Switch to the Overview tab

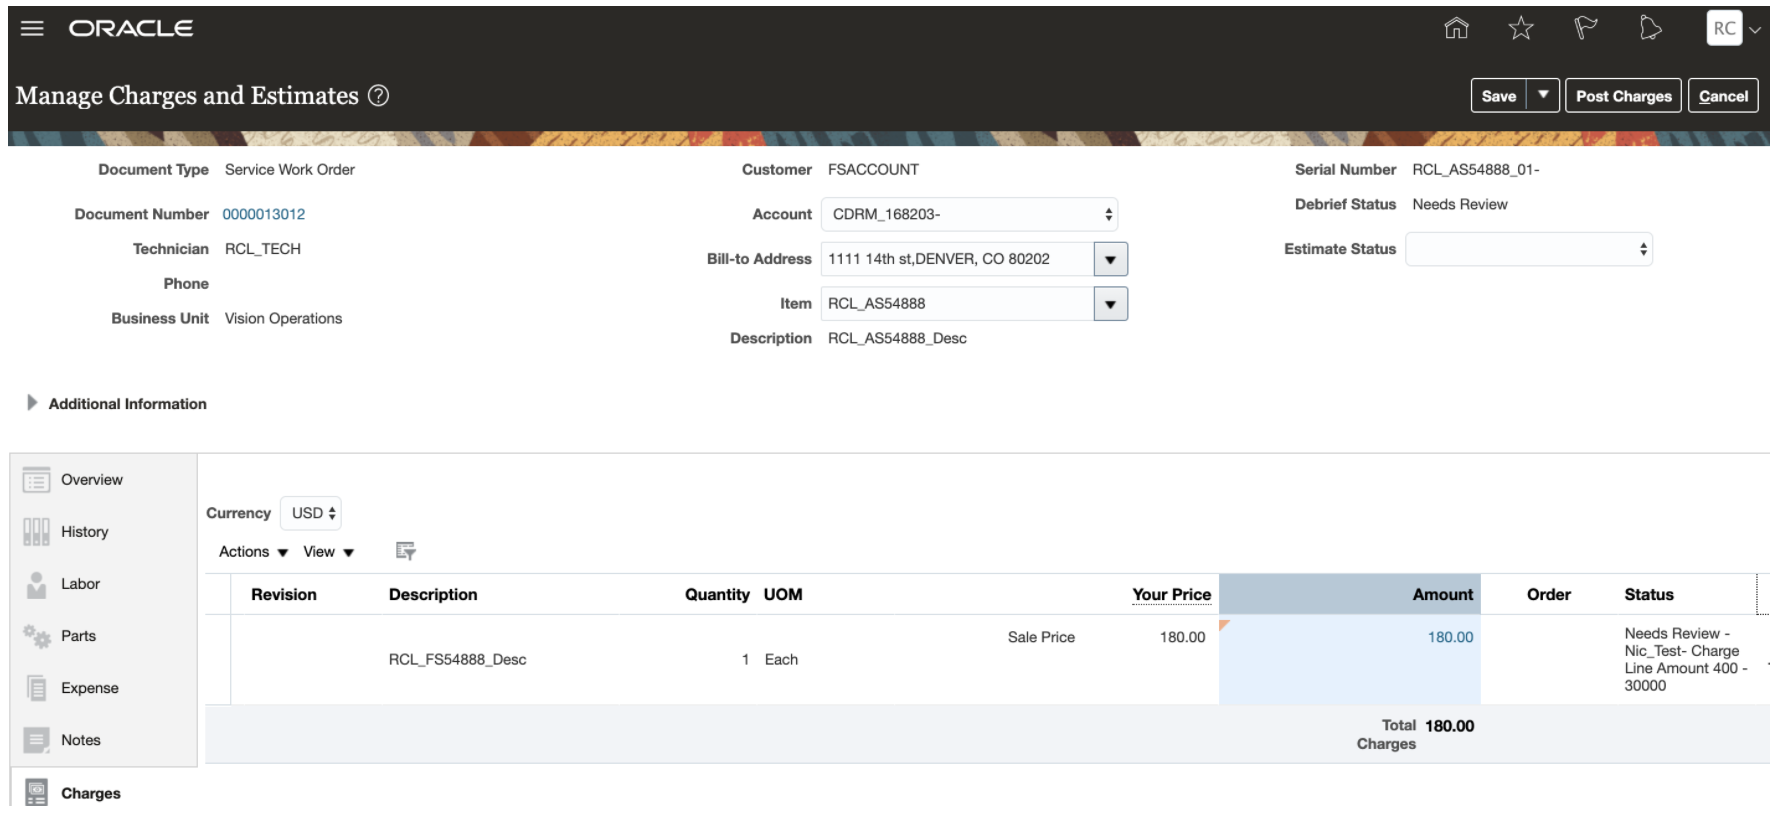[92, 480]
